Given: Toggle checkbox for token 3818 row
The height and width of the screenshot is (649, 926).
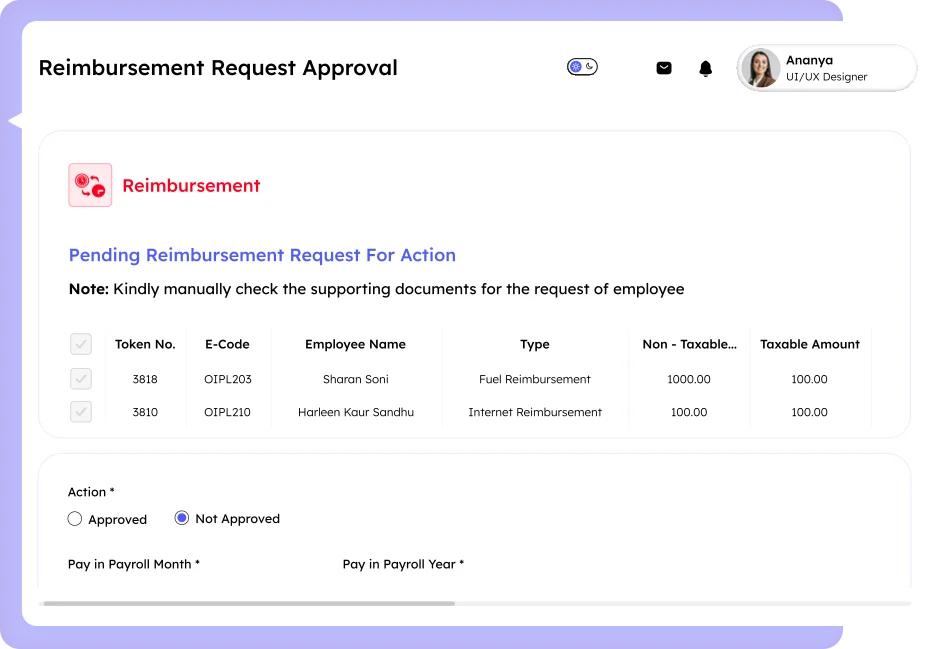Looking at the screenshot, I should 81,379.
